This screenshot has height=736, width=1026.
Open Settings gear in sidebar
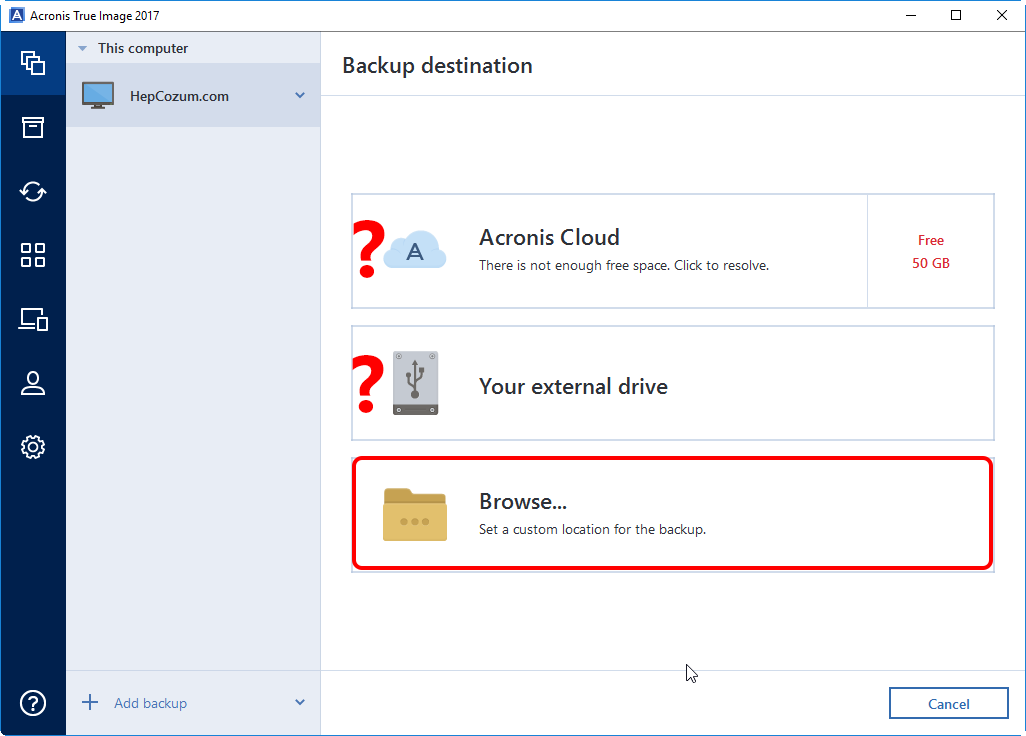33,447
